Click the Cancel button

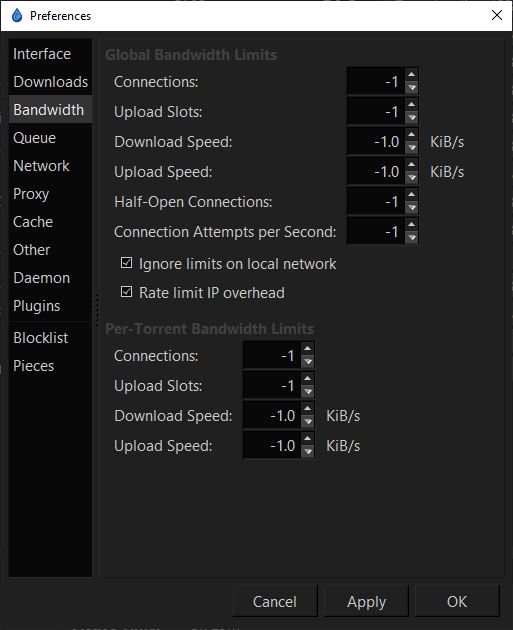[275, 601]
